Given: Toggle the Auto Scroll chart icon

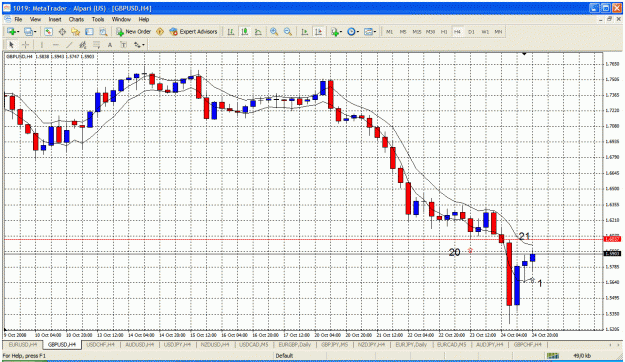Looking at the screenshot, I should pyautogui.click(x=305, y=31).
